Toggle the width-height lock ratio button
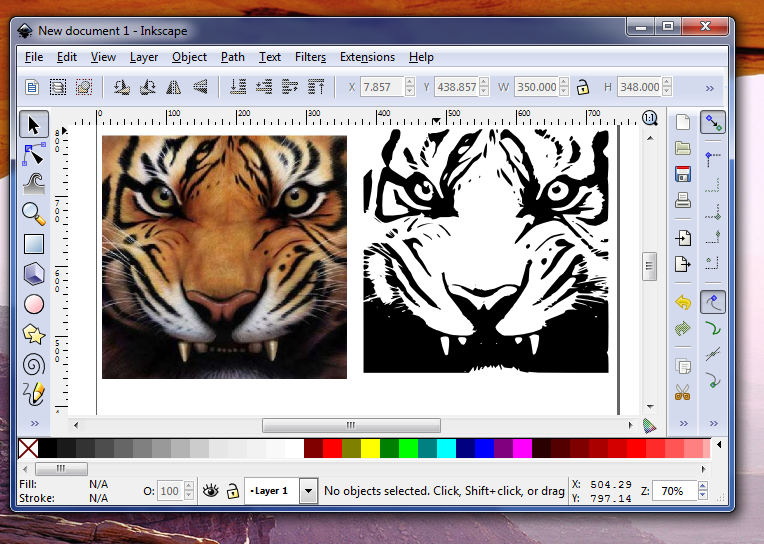 click(581, 87)
